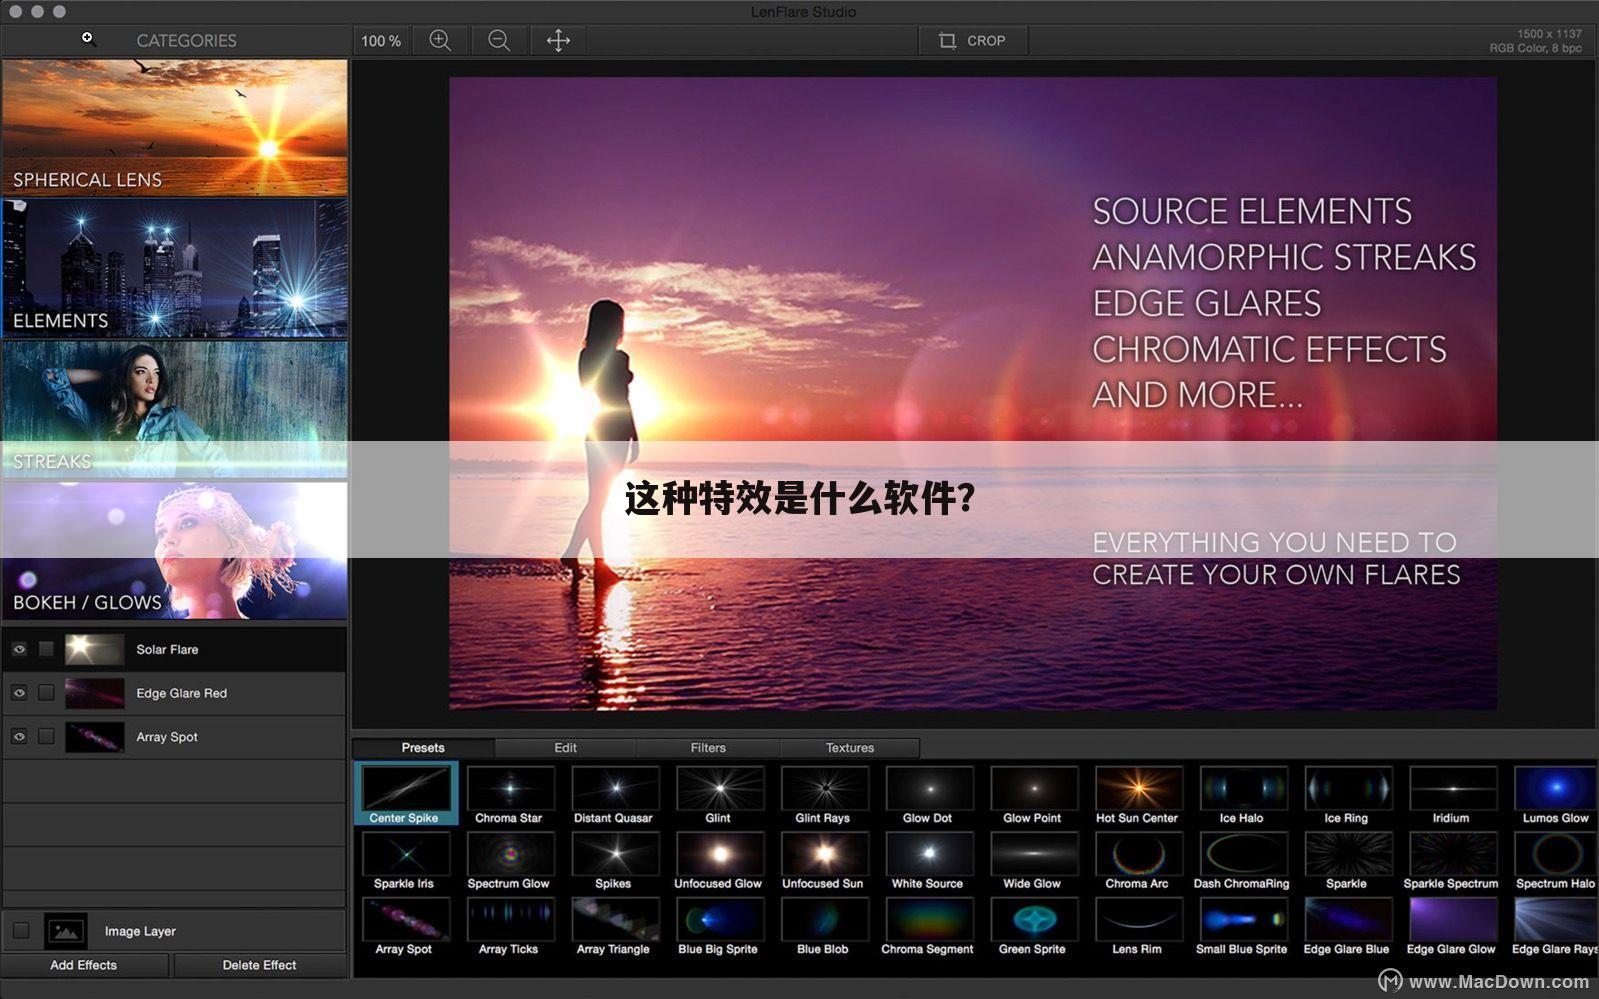The width and height of the screenshot is (1599, 999).
Task: Click the search magnifier beside CATEGORIES
Action: tap(89, 39)
